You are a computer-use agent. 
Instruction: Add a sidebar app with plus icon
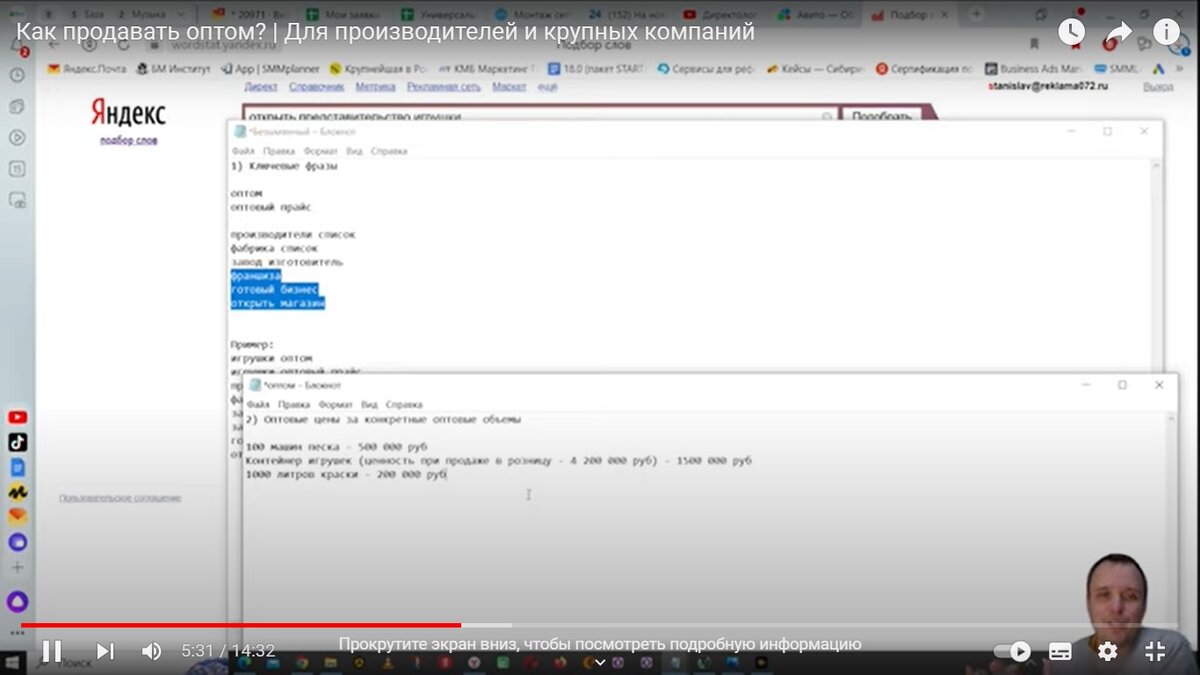point(17,567)
